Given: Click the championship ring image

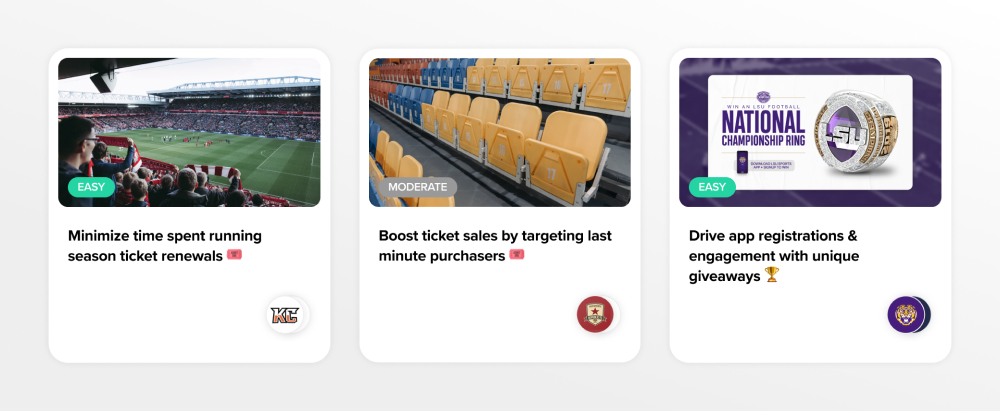Looking at the screenshot, I should click(857, 134).
